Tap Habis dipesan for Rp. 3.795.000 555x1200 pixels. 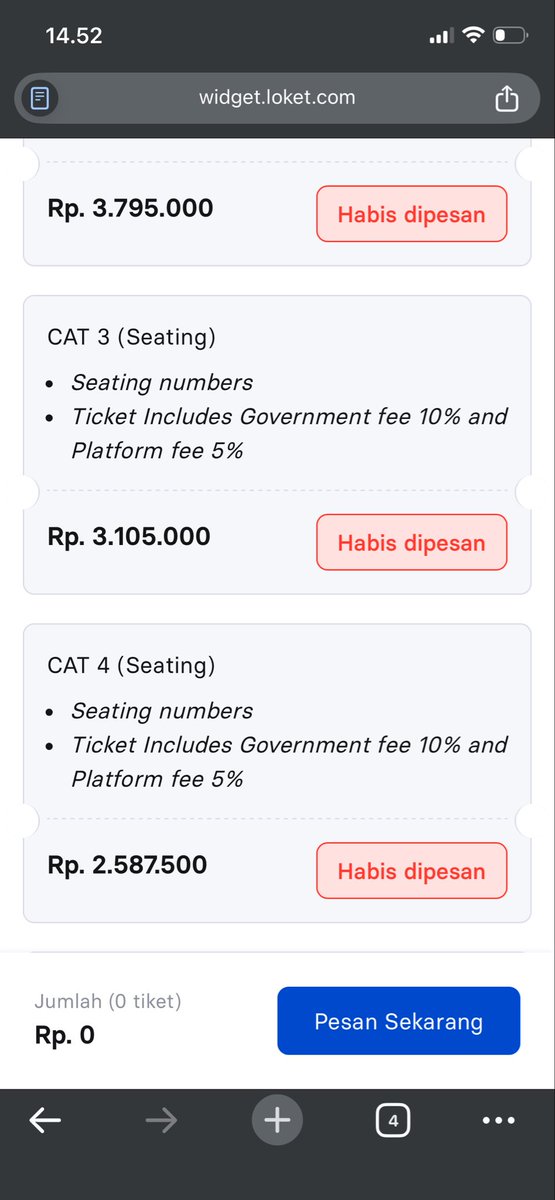coord(412,214)
